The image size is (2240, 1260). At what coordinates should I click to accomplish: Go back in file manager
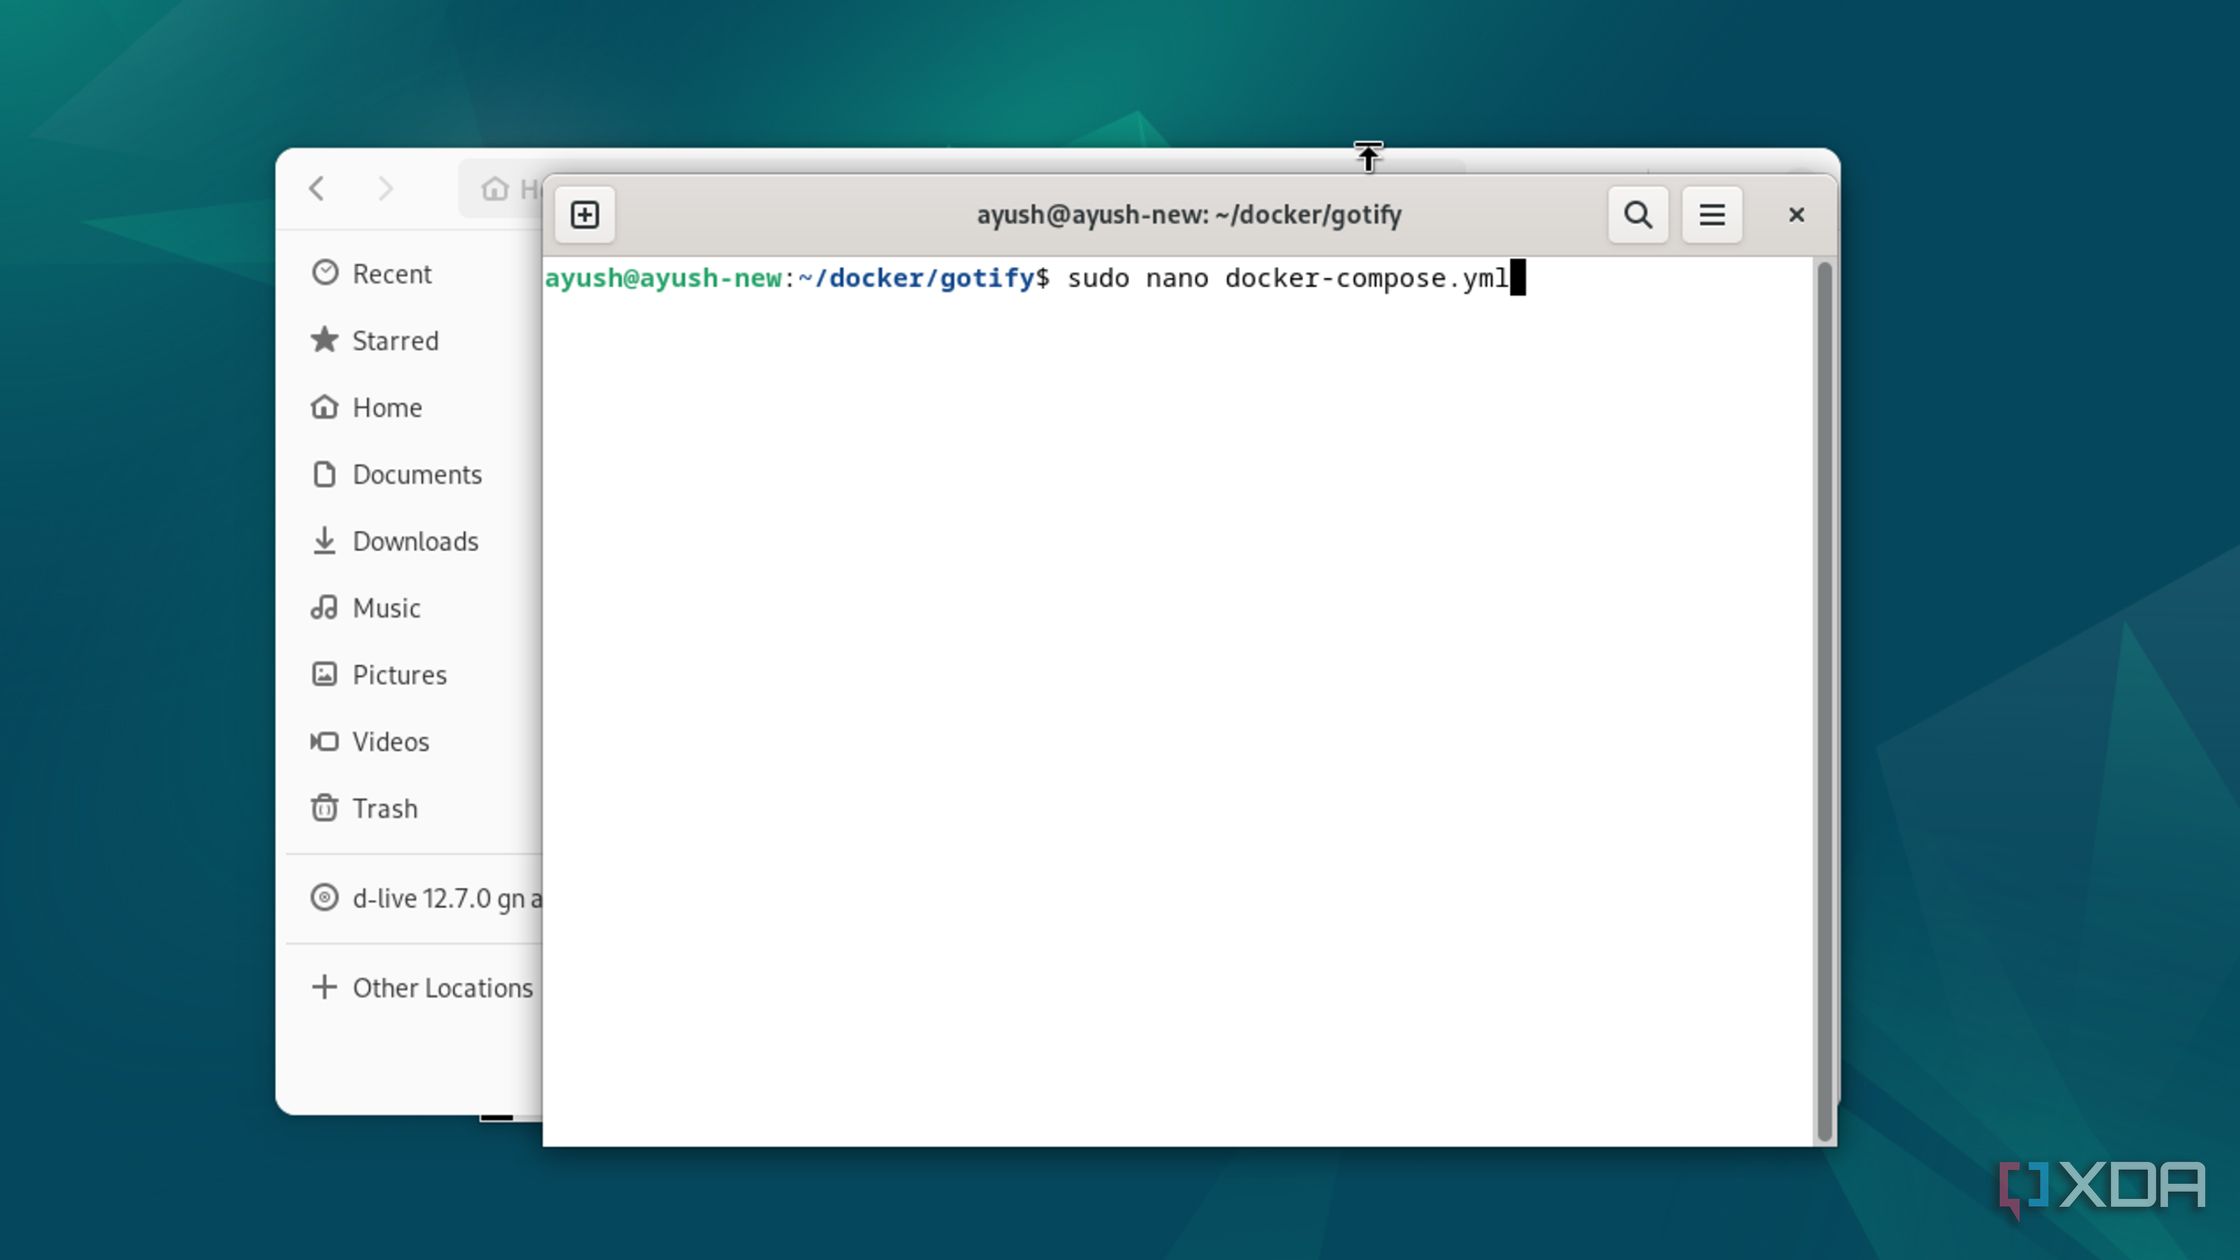point(317,189)
